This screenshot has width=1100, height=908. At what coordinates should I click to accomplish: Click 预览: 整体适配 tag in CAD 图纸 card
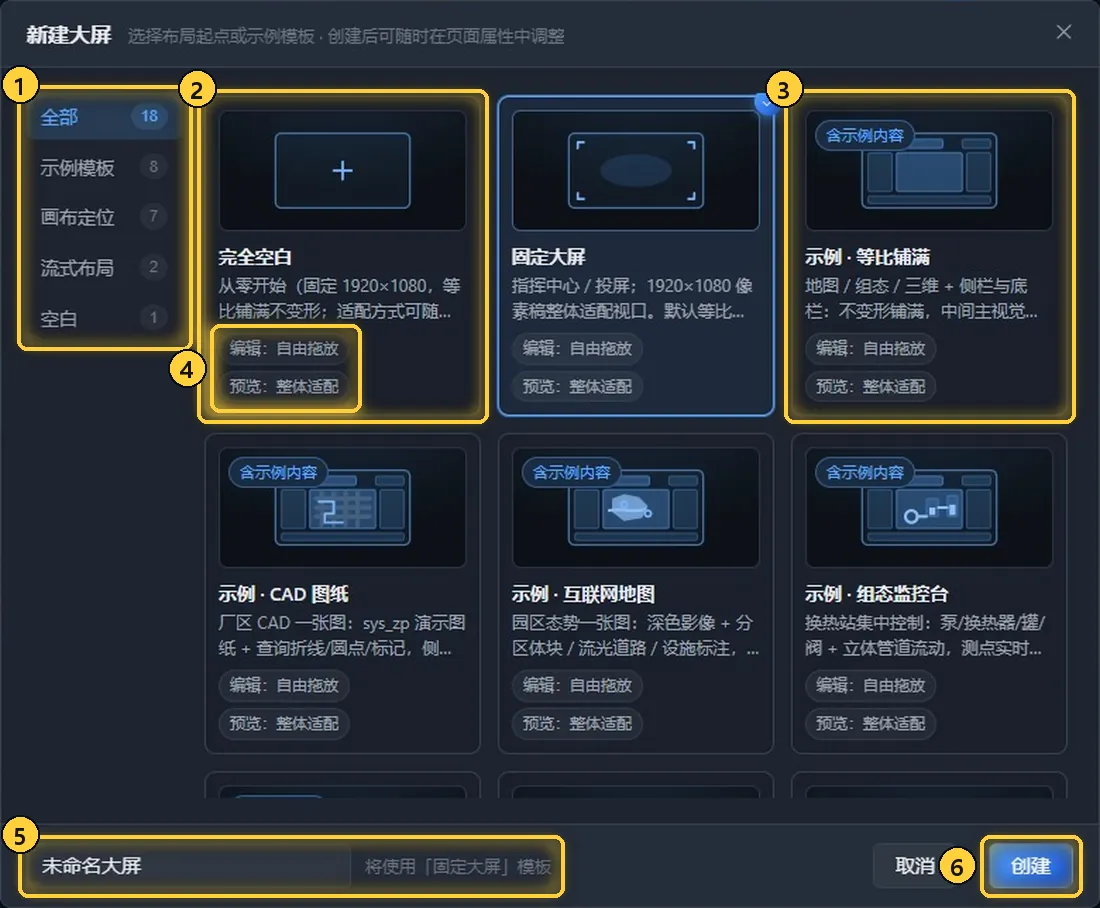(x=283, y=723)
